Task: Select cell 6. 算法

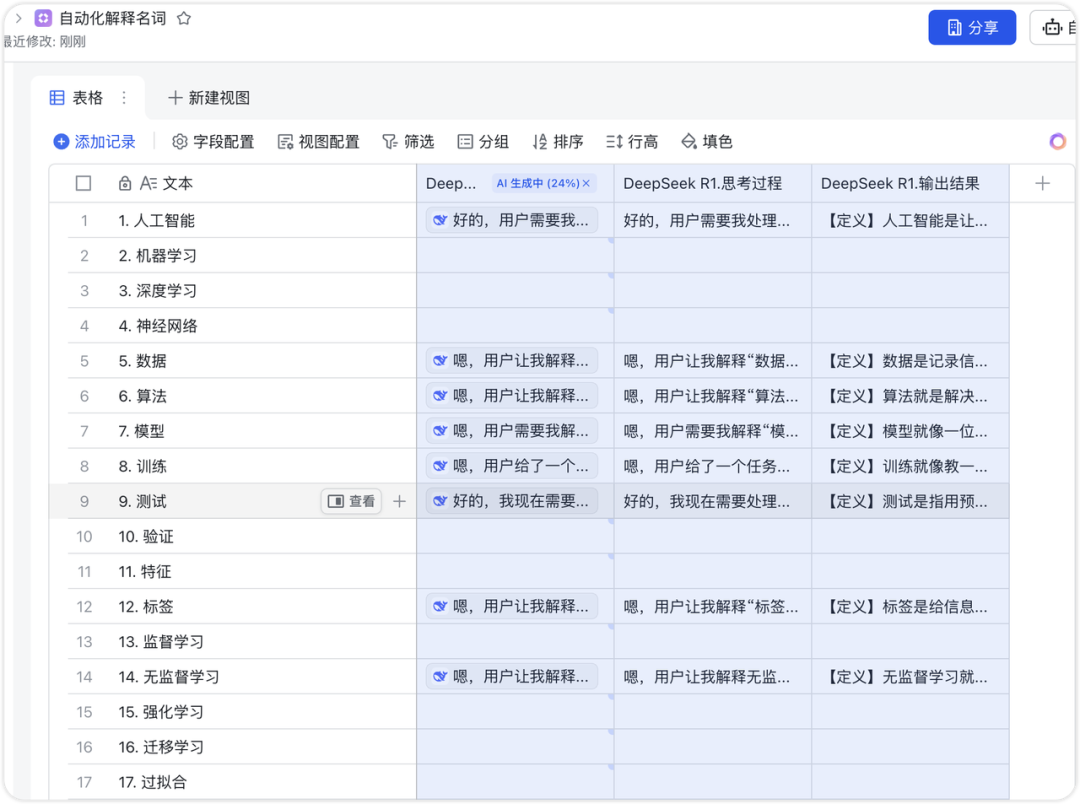Action: tap(262, 395)
